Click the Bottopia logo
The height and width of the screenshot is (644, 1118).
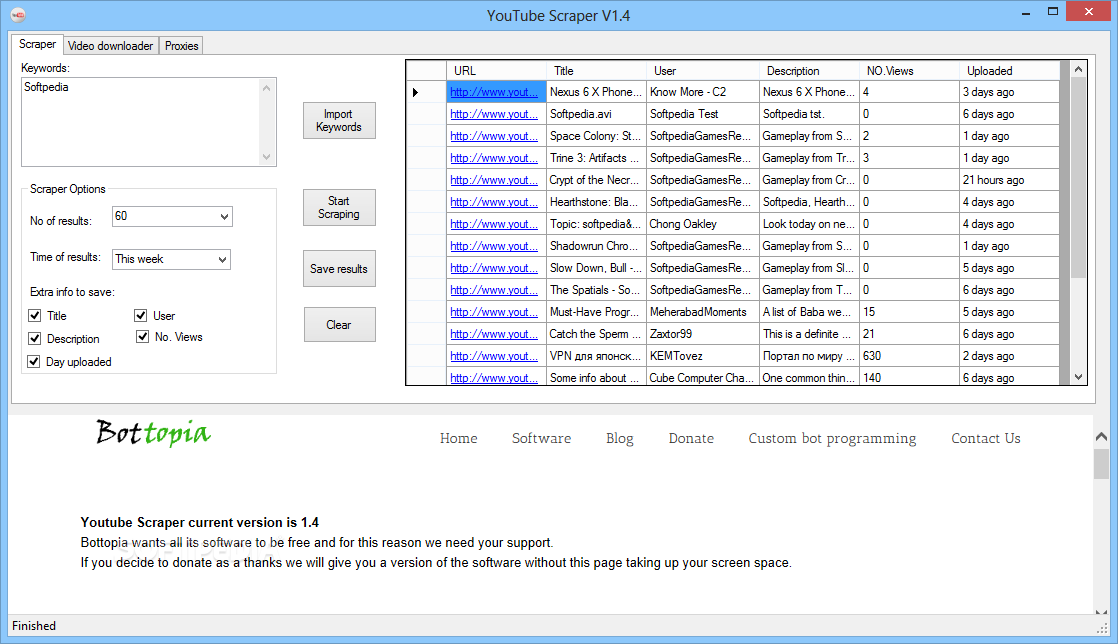click(153, 433)
